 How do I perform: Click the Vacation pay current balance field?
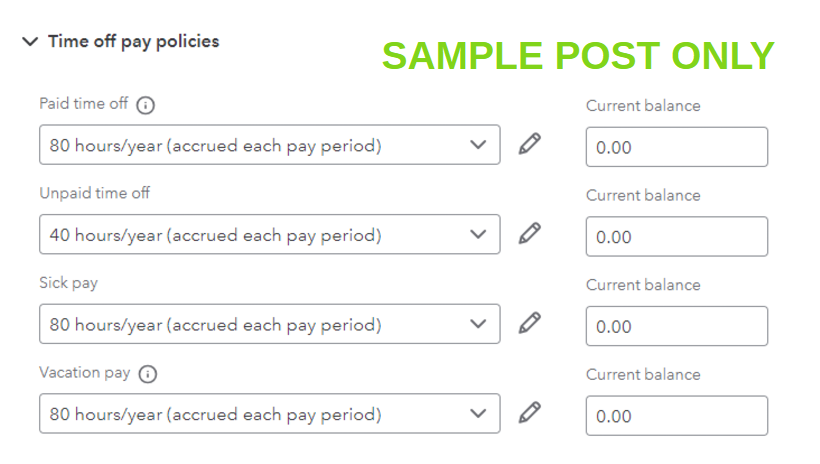[676, 416]
